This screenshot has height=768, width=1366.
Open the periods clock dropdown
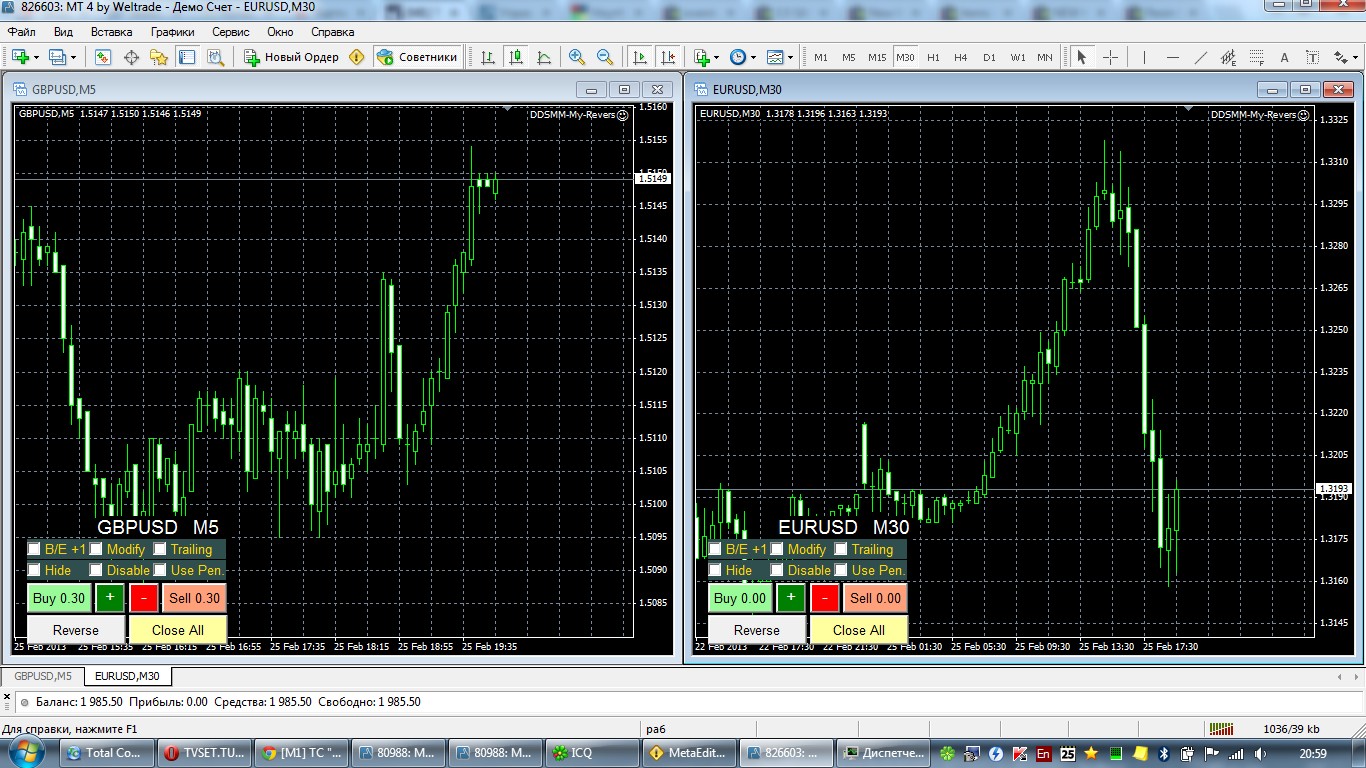click(753, 57)
